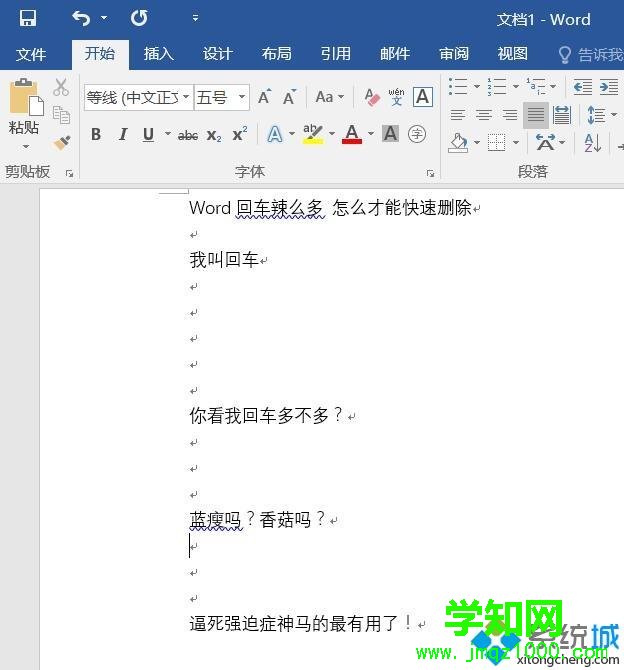624x670 pixels.
Task: Click the Shading paint bucket icon
Action: click(x=458, y=142)
